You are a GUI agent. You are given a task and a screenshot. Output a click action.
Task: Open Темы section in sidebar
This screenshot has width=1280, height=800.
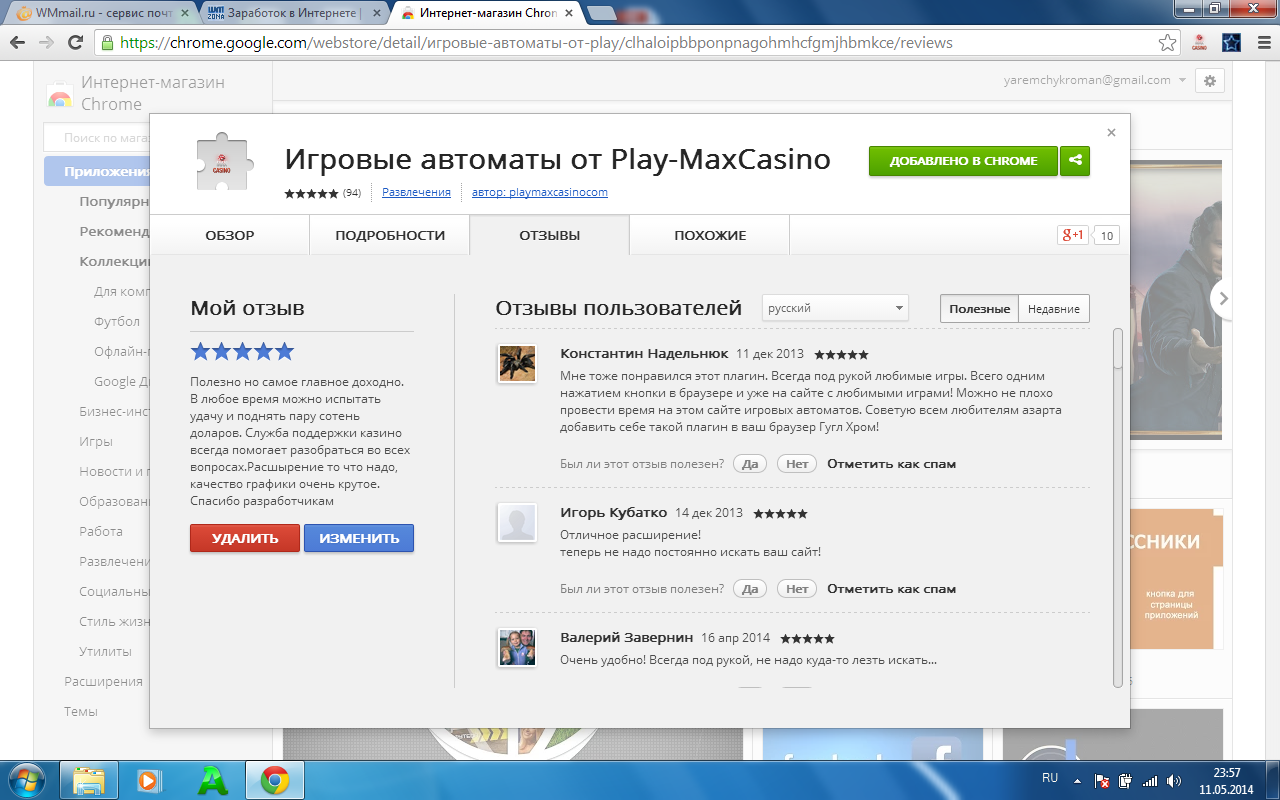coord(81,712)
